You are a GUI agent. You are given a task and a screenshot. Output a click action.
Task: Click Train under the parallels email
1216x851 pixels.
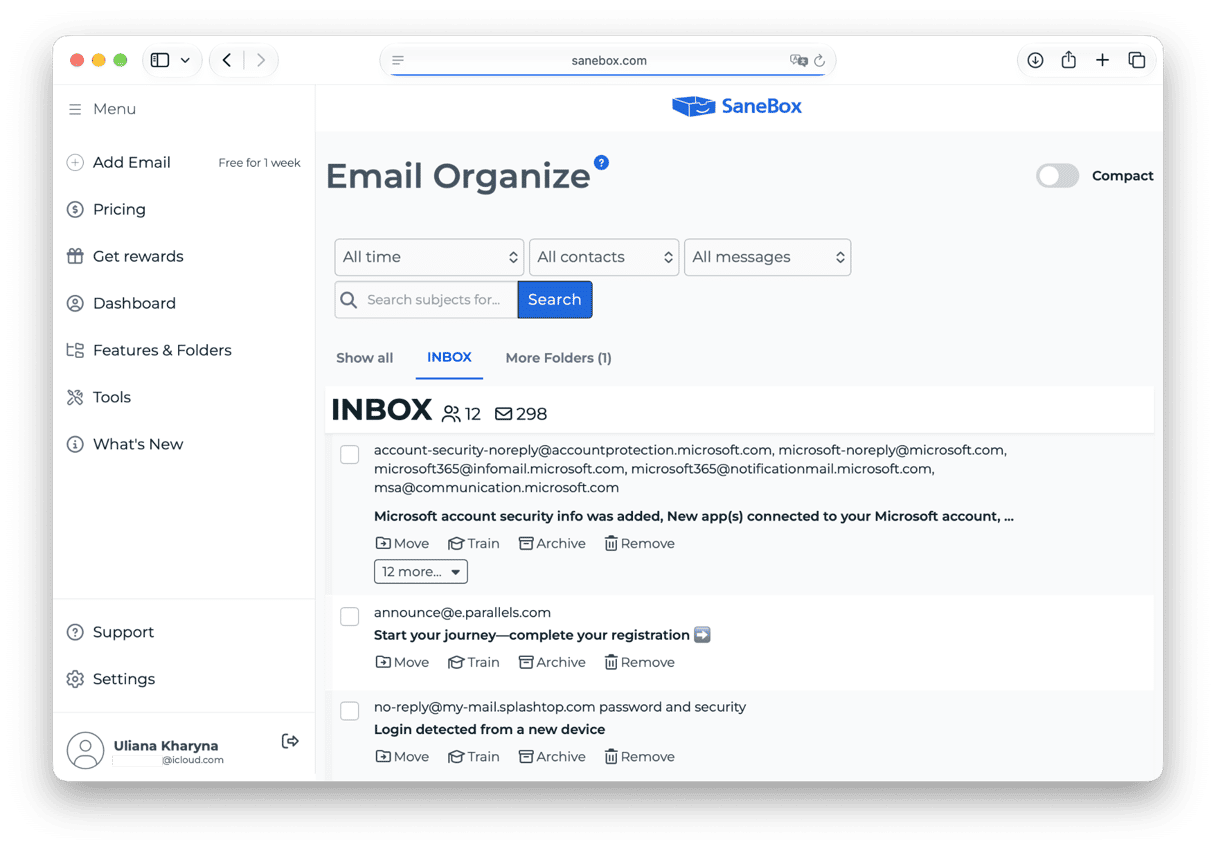point(474,663)
